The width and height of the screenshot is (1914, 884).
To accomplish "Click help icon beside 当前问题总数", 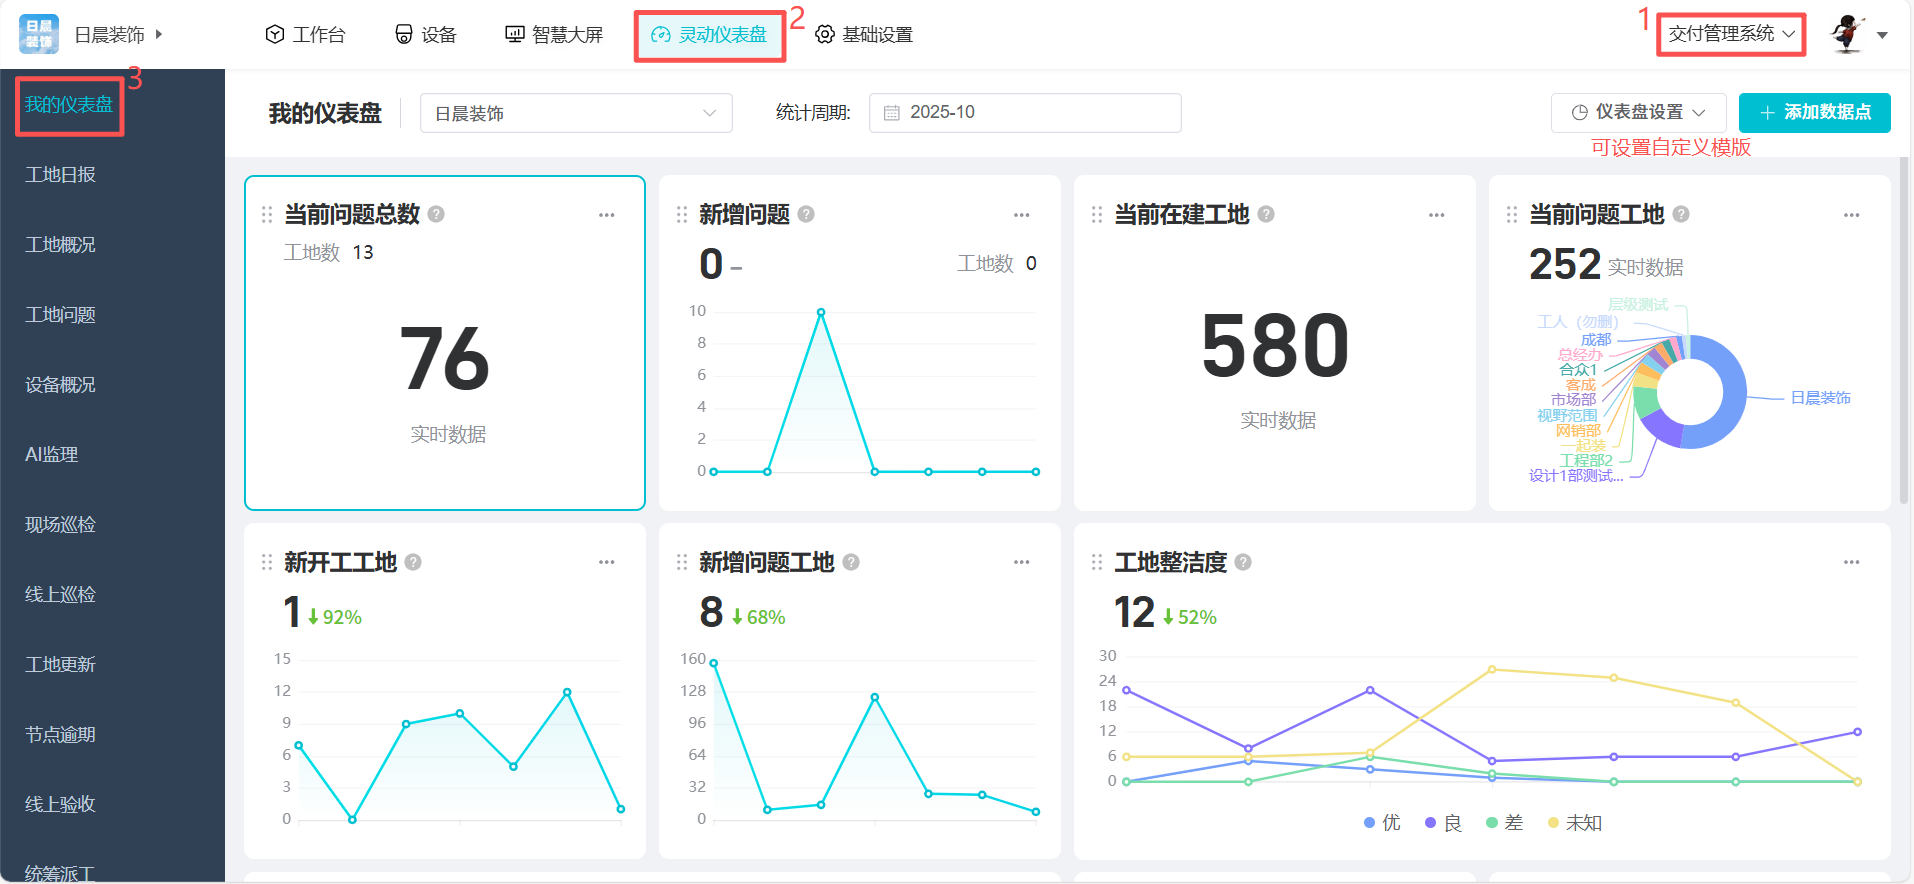I will (436, 214).
